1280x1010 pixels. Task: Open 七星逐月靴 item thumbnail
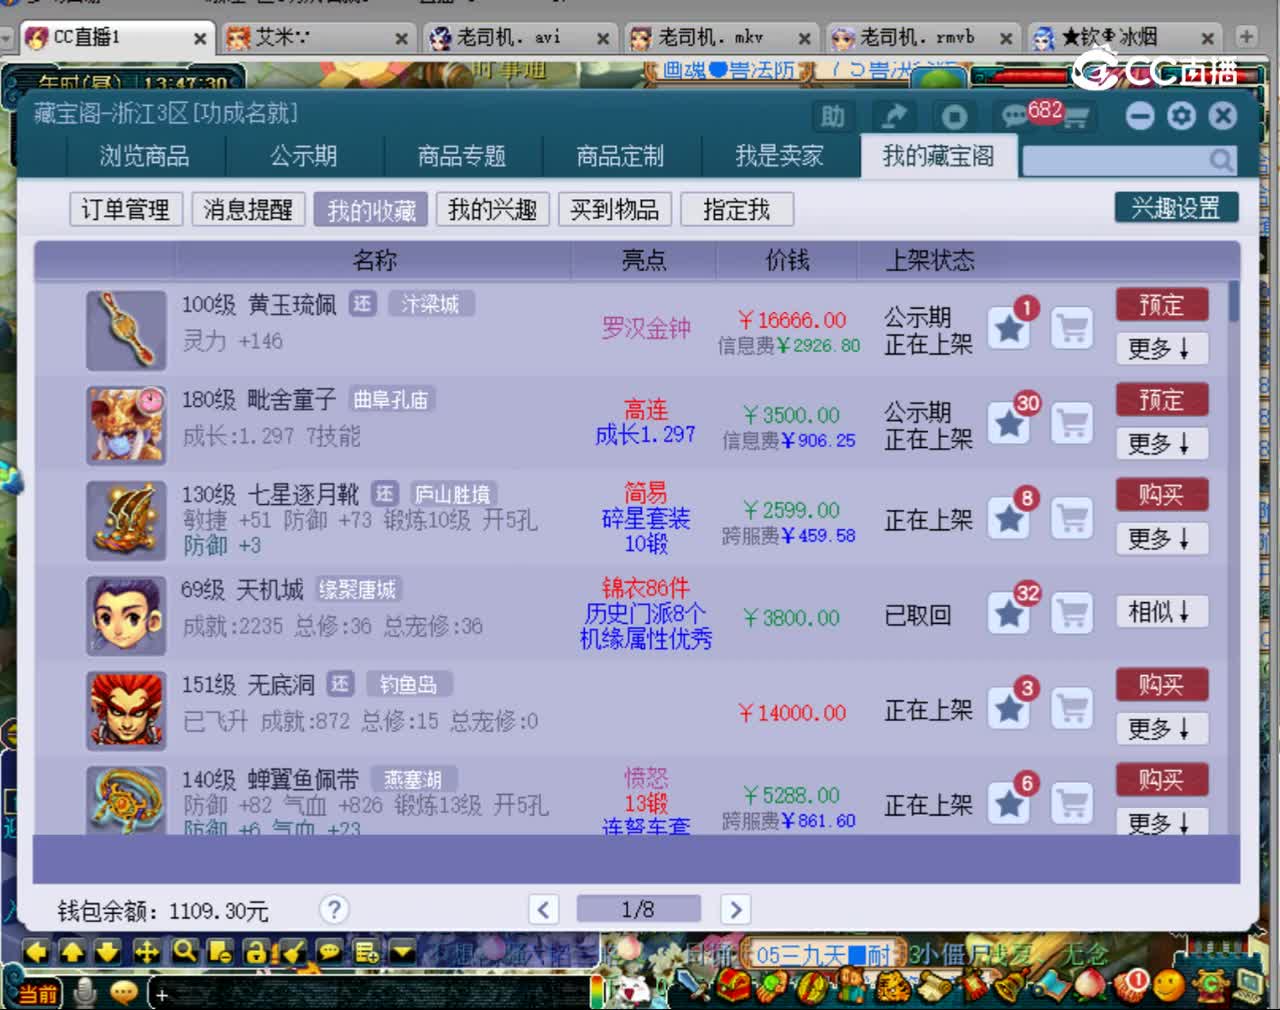point(126,520)
